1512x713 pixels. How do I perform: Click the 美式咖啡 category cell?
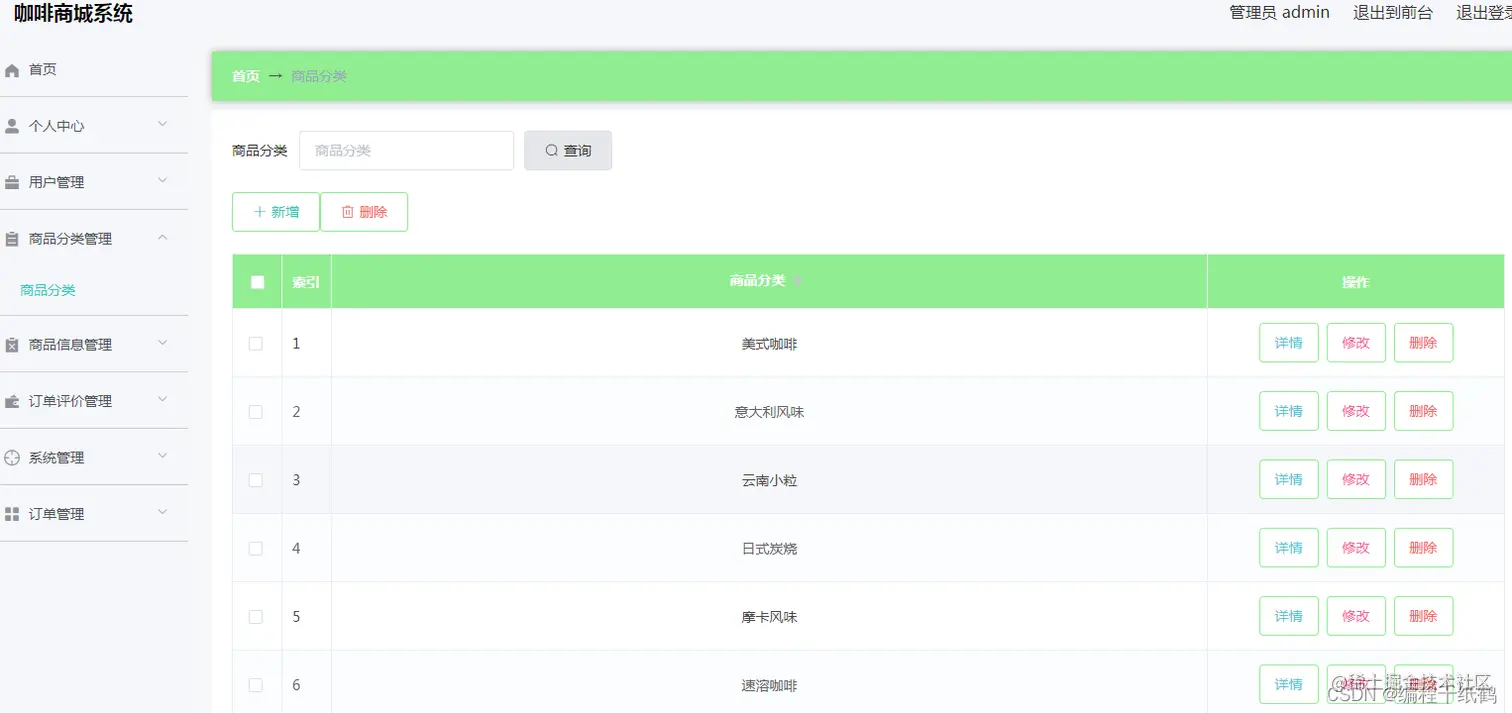[x=769, y=344]
